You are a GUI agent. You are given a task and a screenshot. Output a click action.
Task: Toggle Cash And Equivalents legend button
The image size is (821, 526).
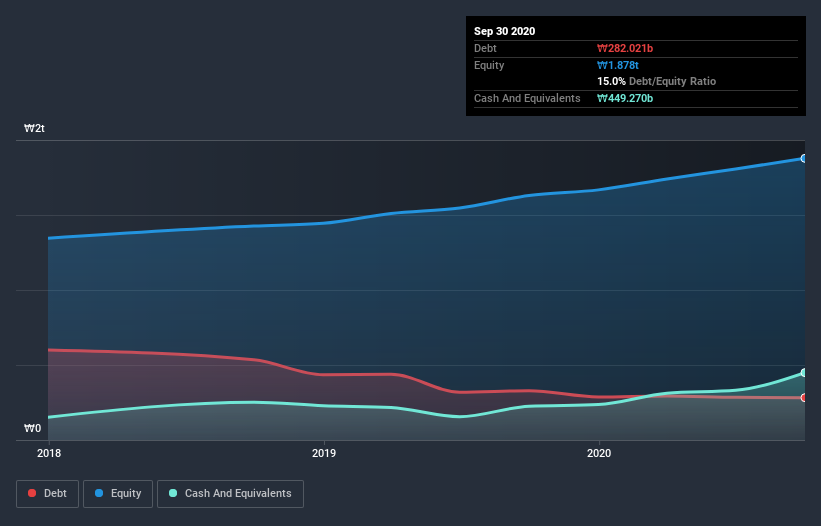coord(230,494)
